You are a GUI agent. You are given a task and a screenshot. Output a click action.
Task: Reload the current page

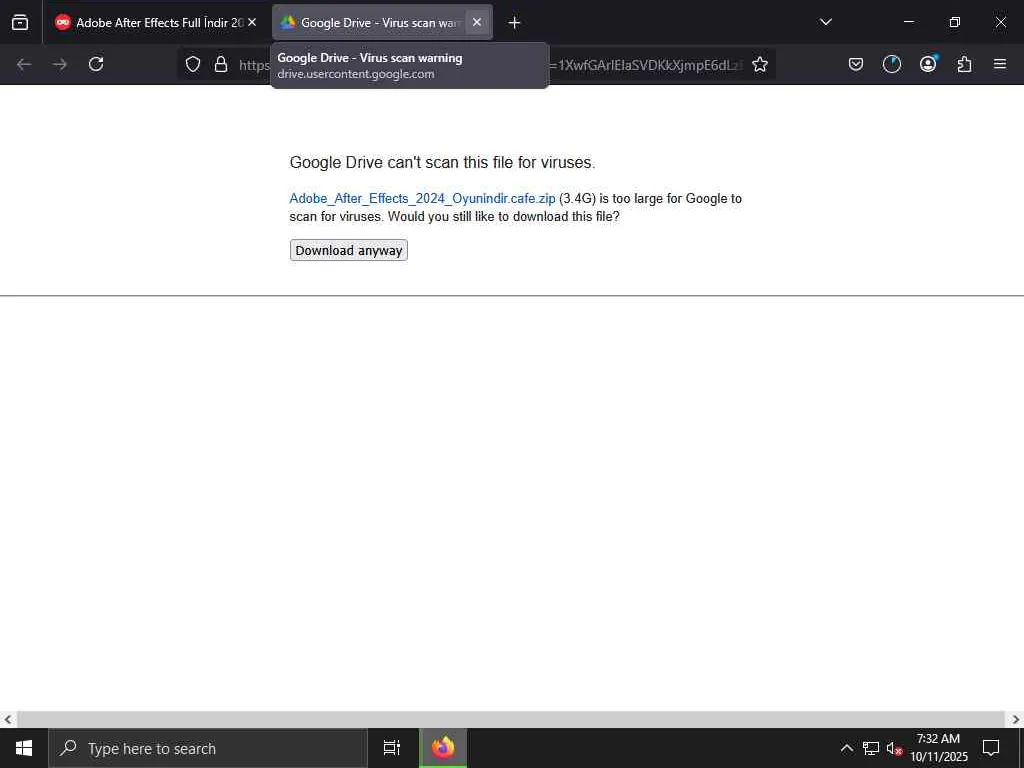(x=96, y=64)
